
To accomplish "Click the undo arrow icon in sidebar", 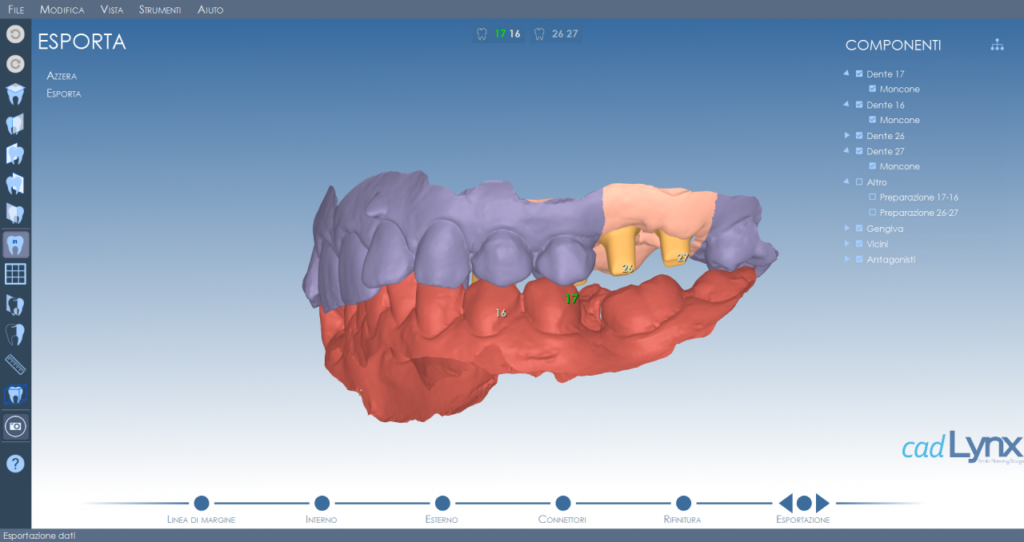I will pos(15,34).
